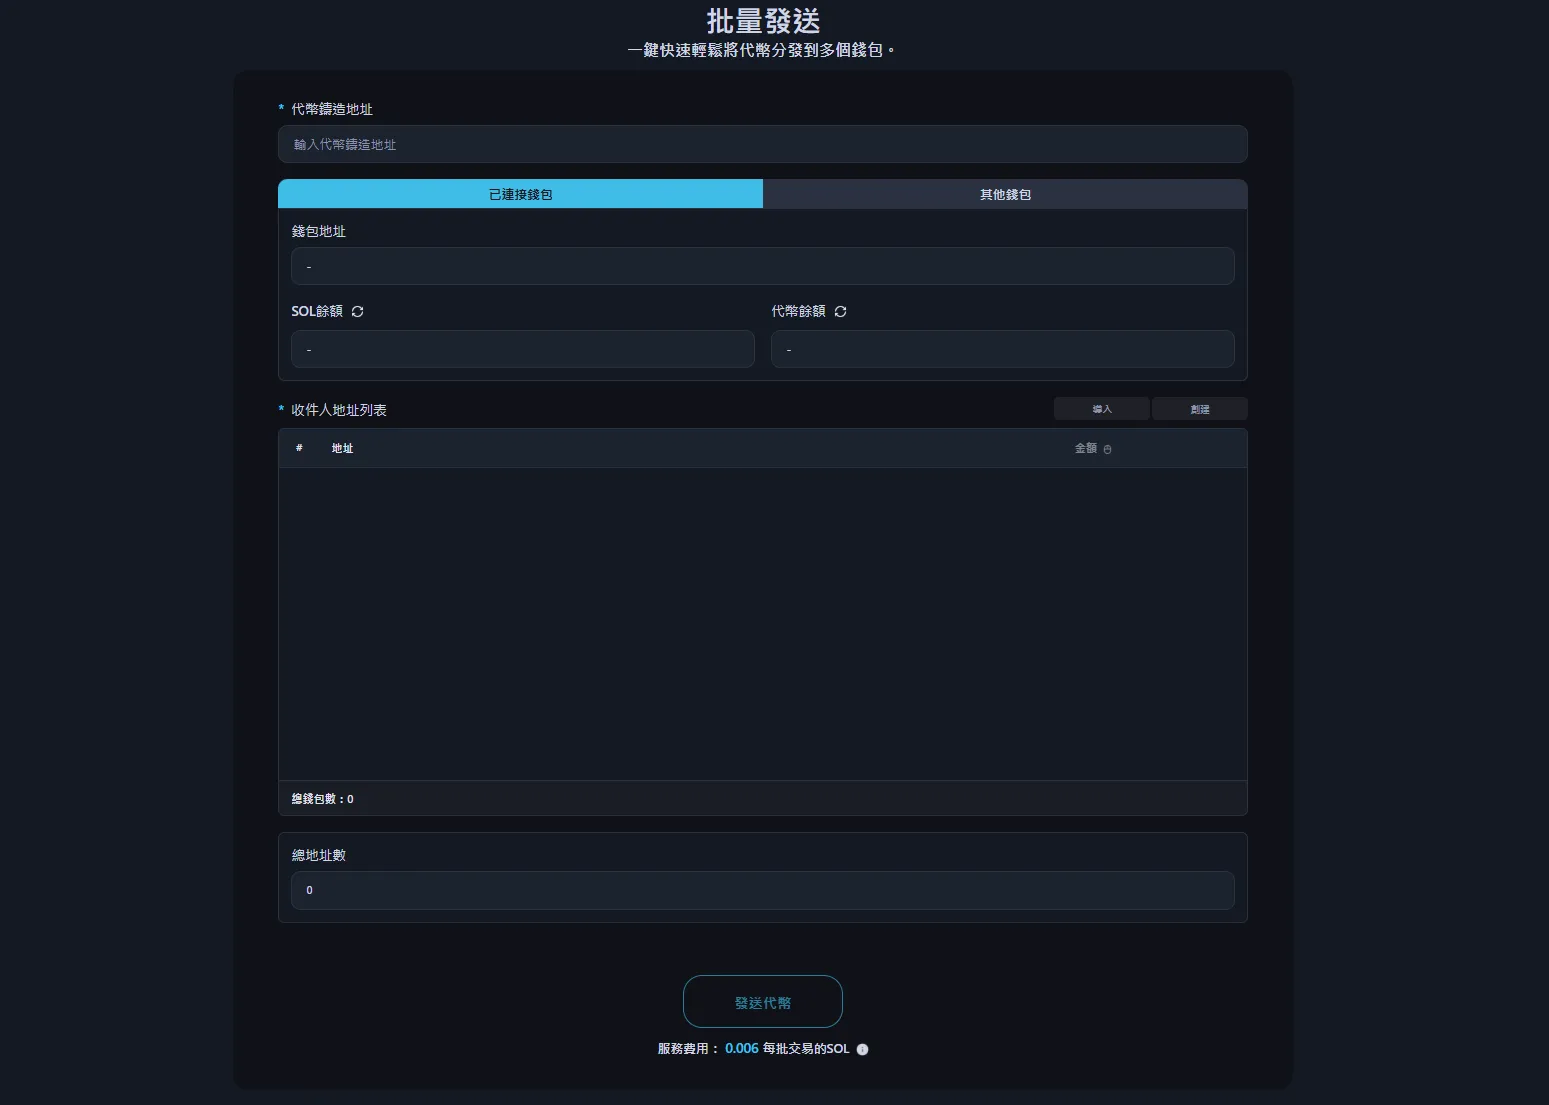This screenshot has width=1549, height=1105.
Task: Click the 批量發送 page title
Action: pos(763,21)
